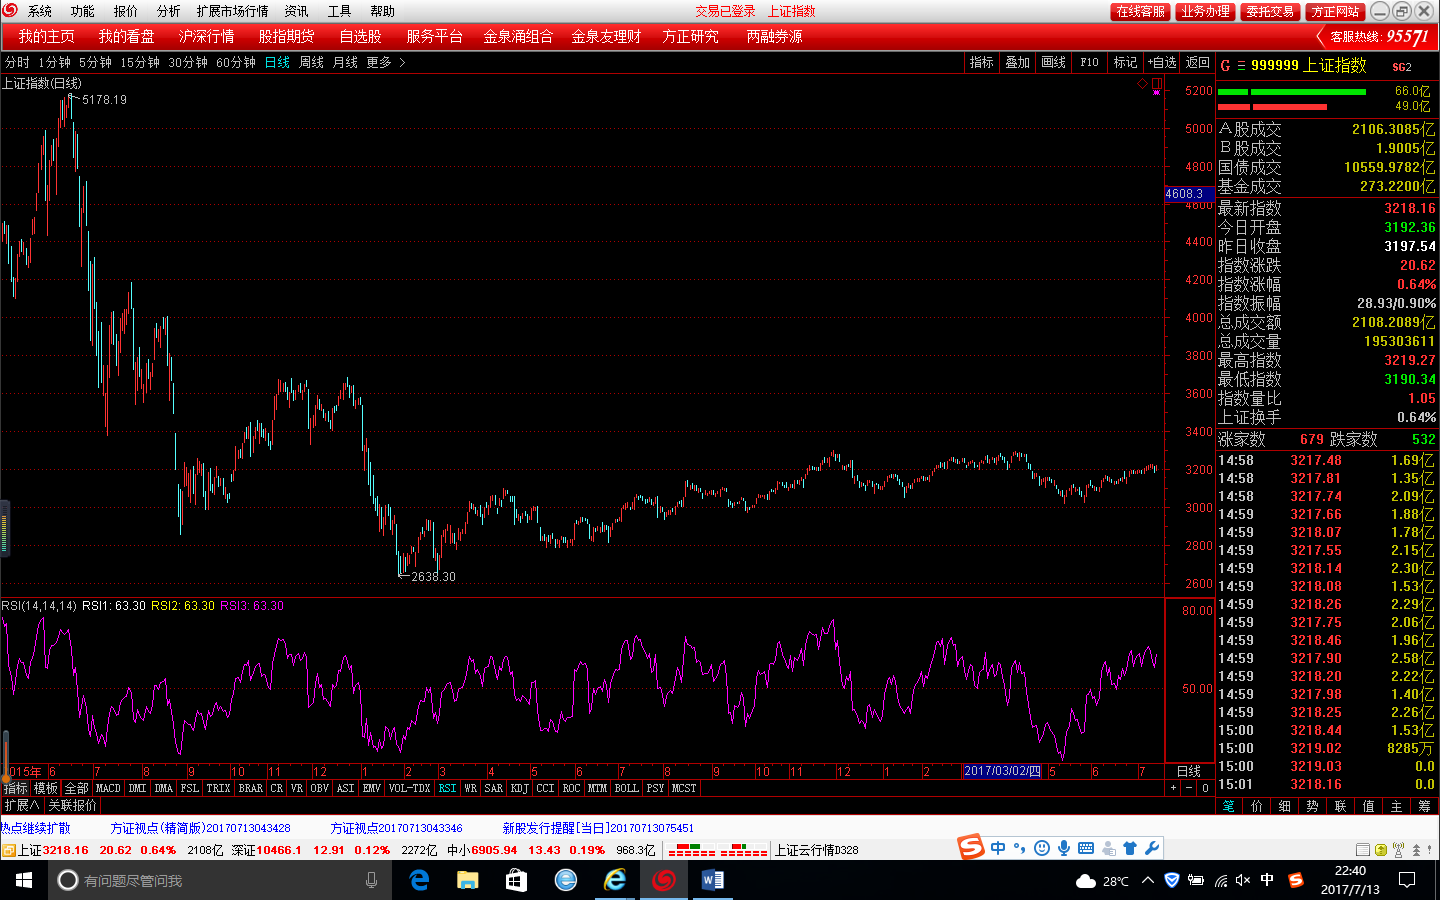Open 自选股 tab
The width and height of the screenshot is (1440, 900).
[360, 36]
